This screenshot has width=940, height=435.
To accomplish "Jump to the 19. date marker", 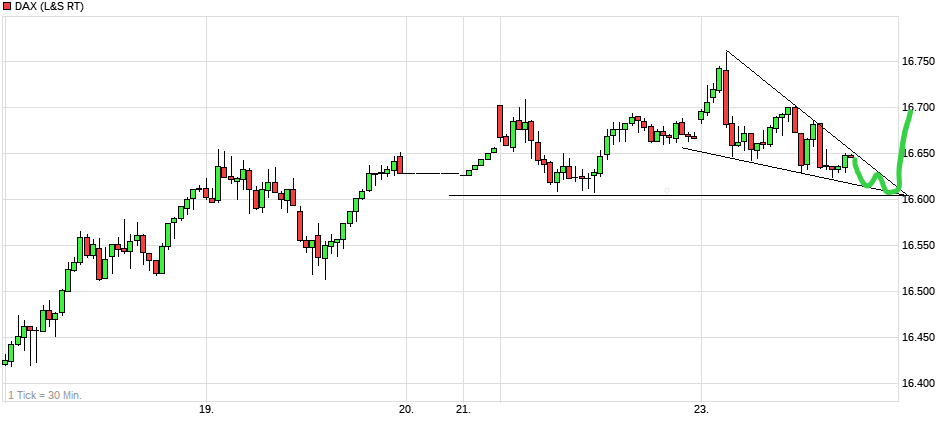I will [206, 410].
